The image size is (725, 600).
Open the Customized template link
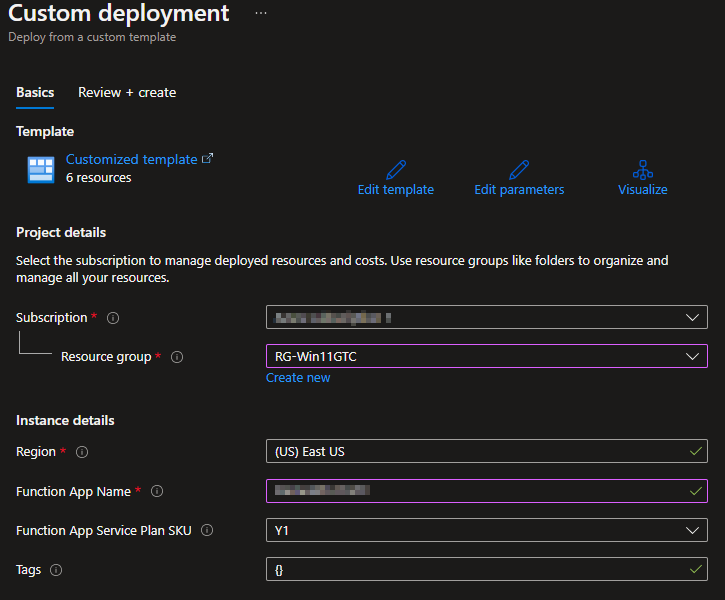[x=132, y=159]
